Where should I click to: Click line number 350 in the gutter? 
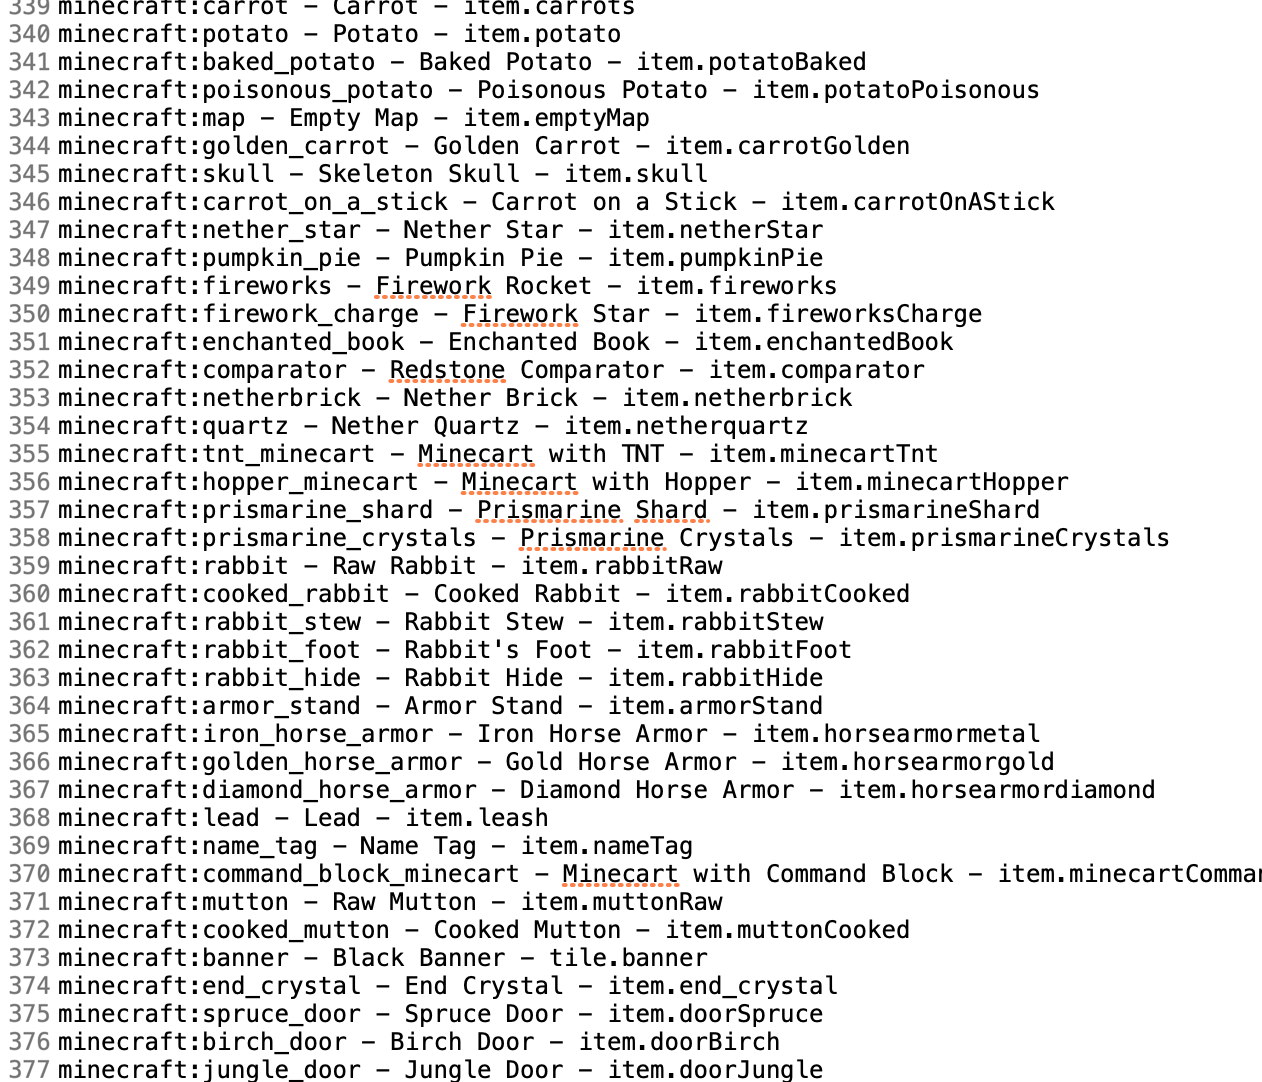pos(29,314)
